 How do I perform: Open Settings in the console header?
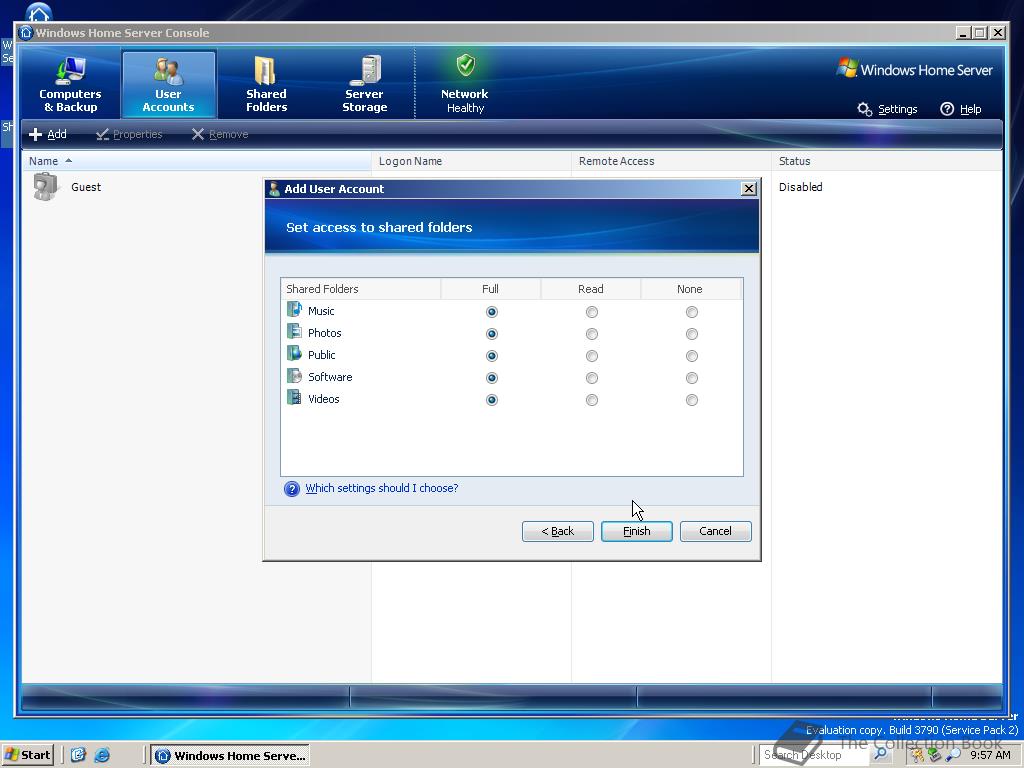click(888, 109)
